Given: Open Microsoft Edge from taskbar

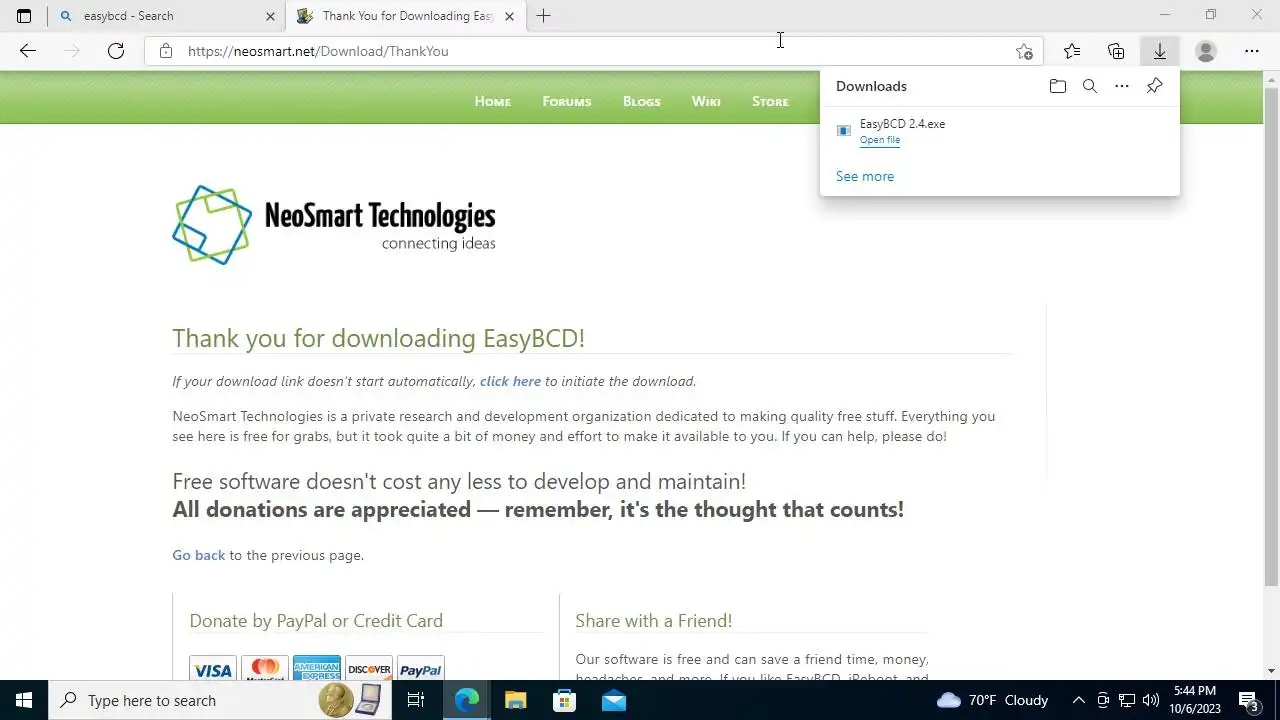Looking at the screenshot, I should pyautogui.click(x=466, y=700).
